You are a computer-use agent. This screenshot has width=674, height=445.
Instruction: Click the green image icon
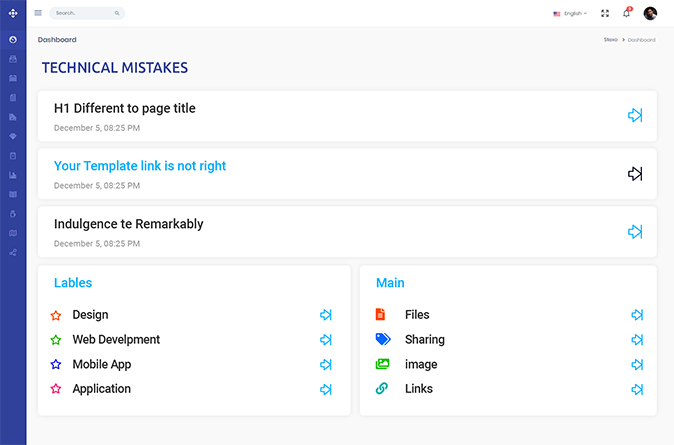coord(382,364)
